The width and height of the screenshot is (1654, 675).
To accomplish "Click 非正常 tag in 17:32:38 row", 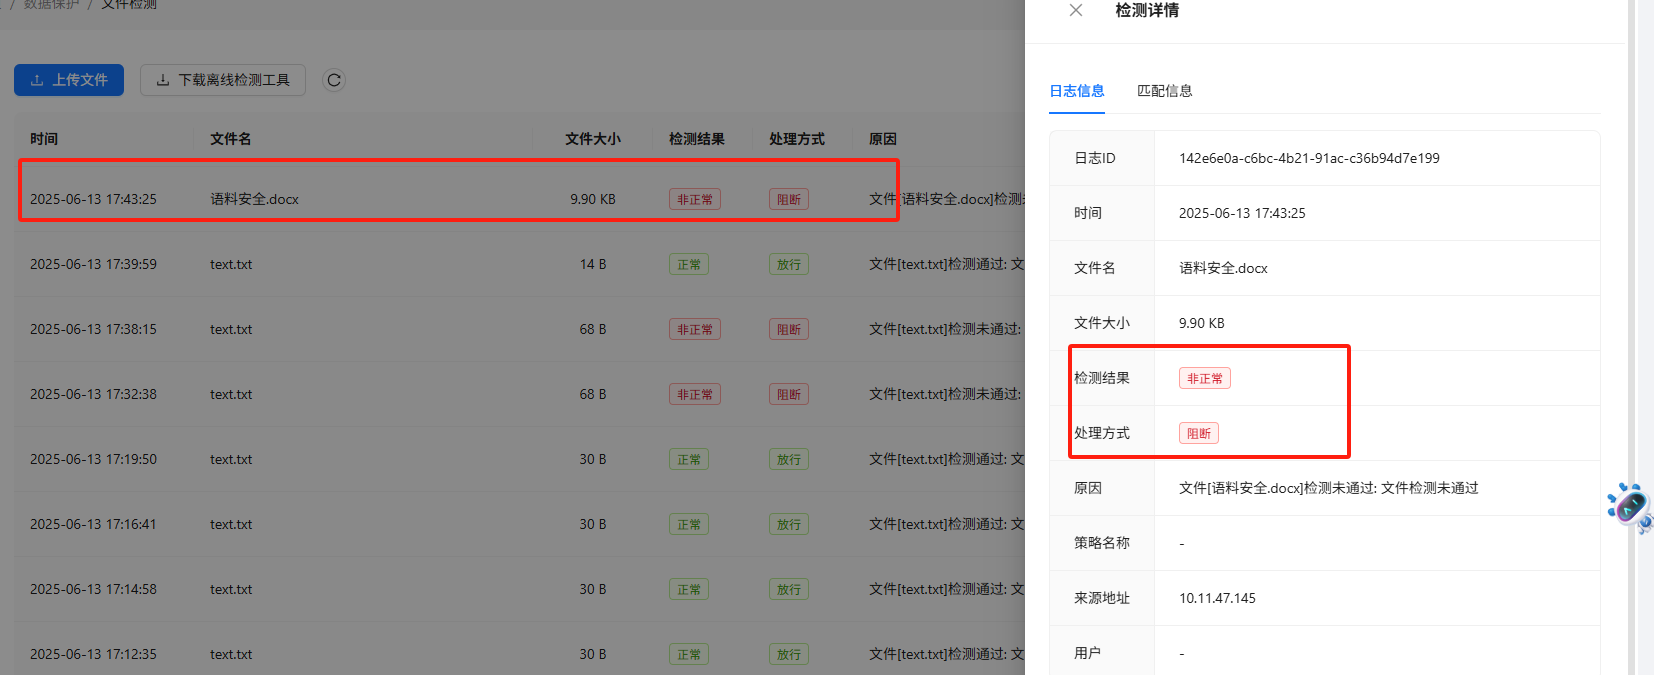I will pyautogui.click(x=695, y=395).
